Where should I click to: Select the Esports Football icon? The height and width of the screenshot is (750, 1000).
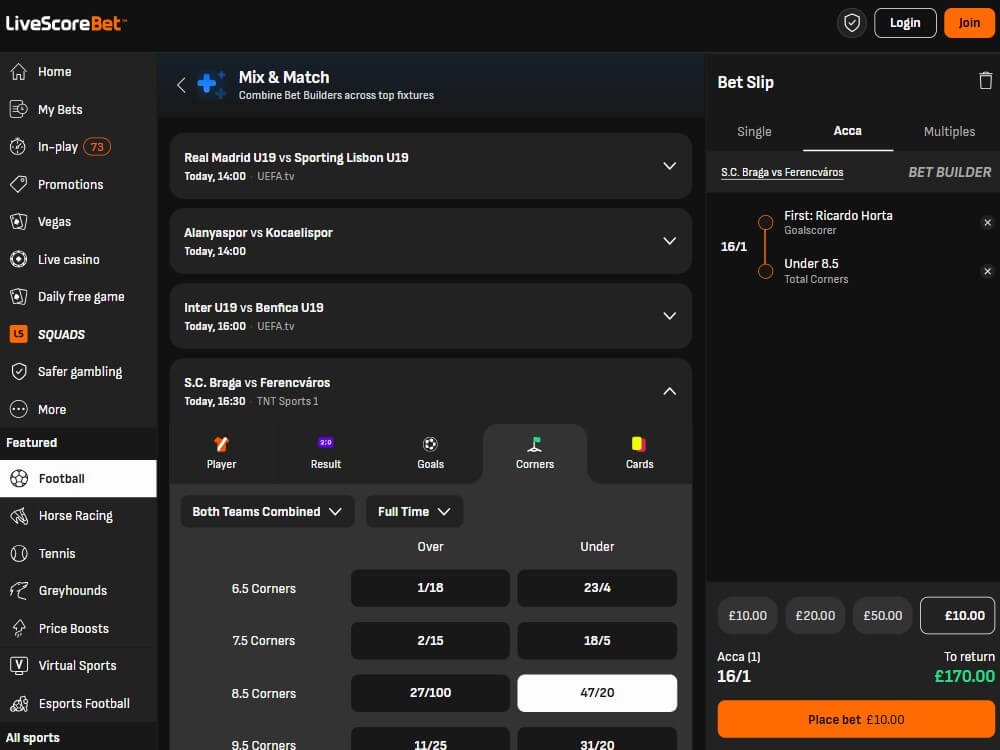[20, 703]
